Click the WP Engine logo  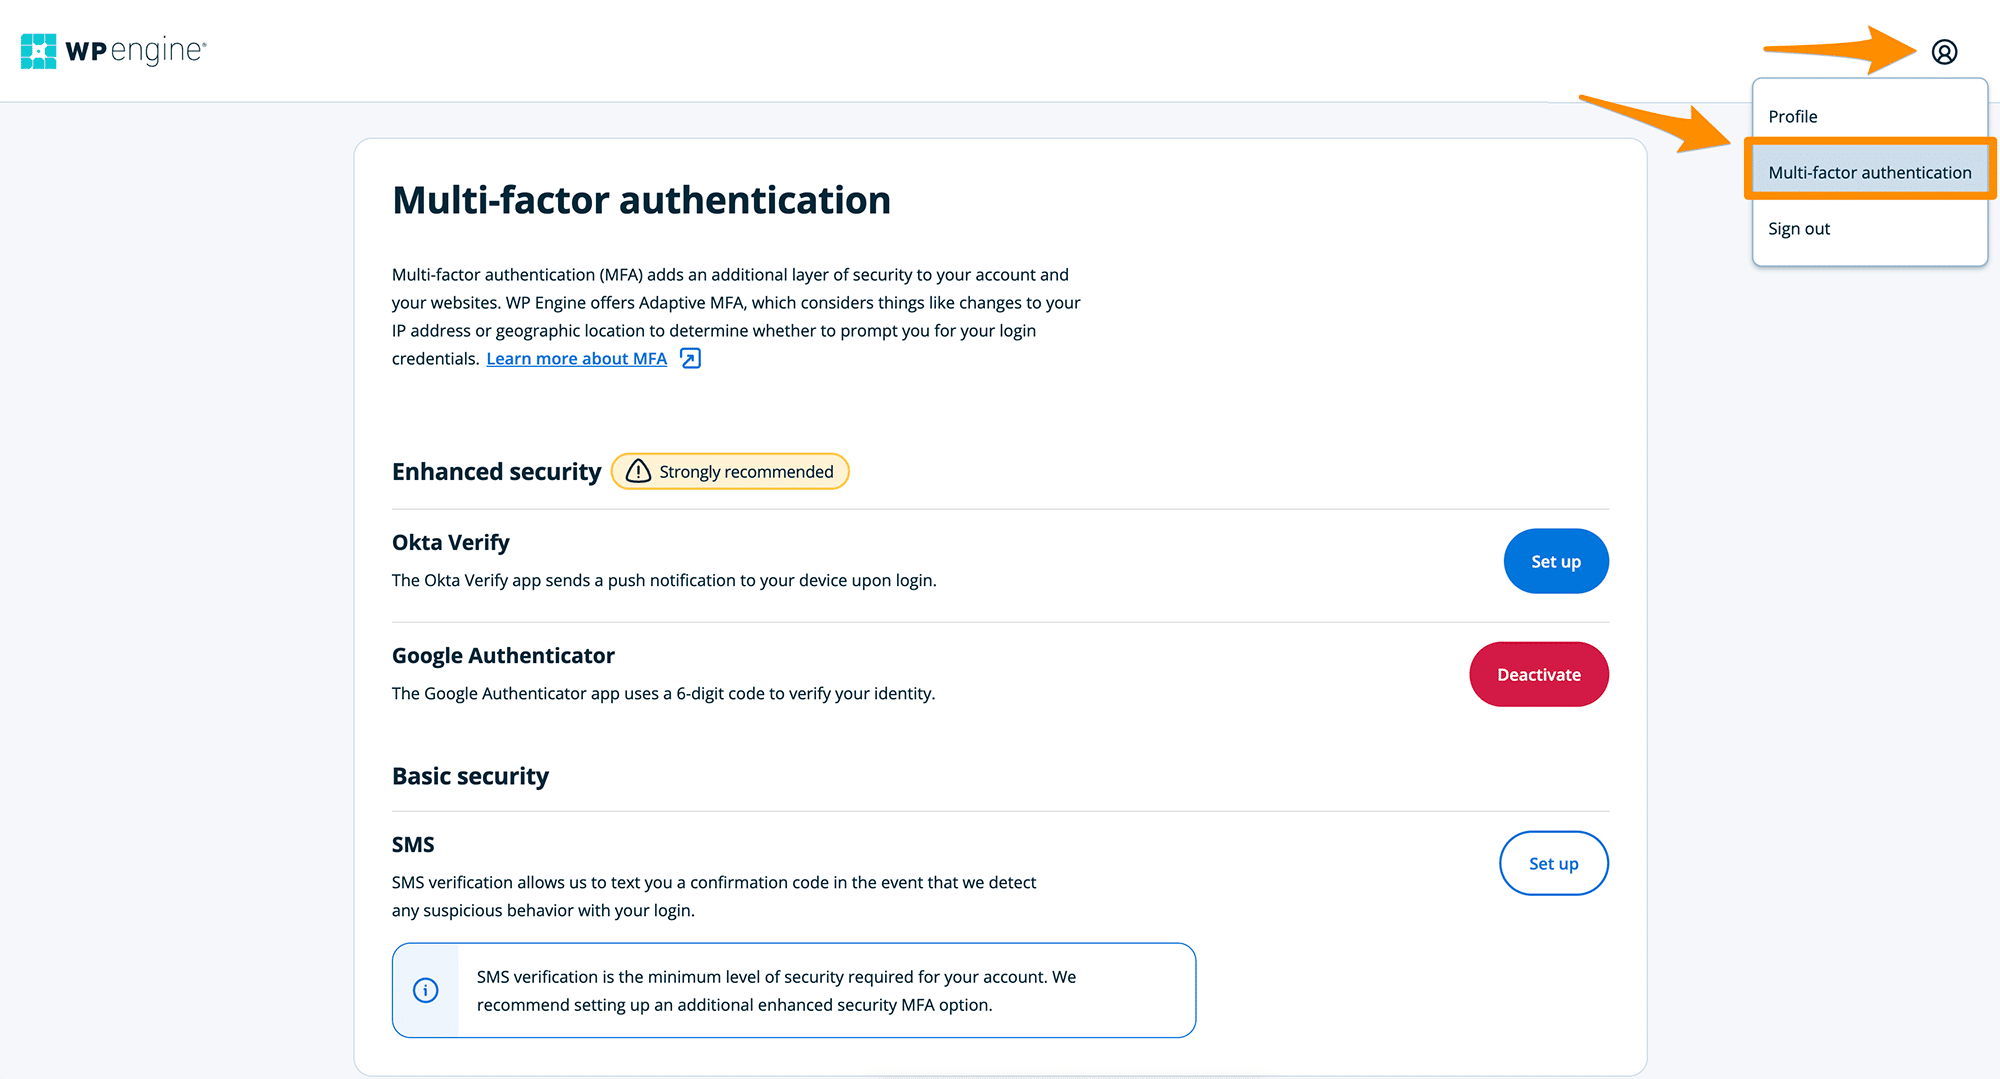[112, 49]
